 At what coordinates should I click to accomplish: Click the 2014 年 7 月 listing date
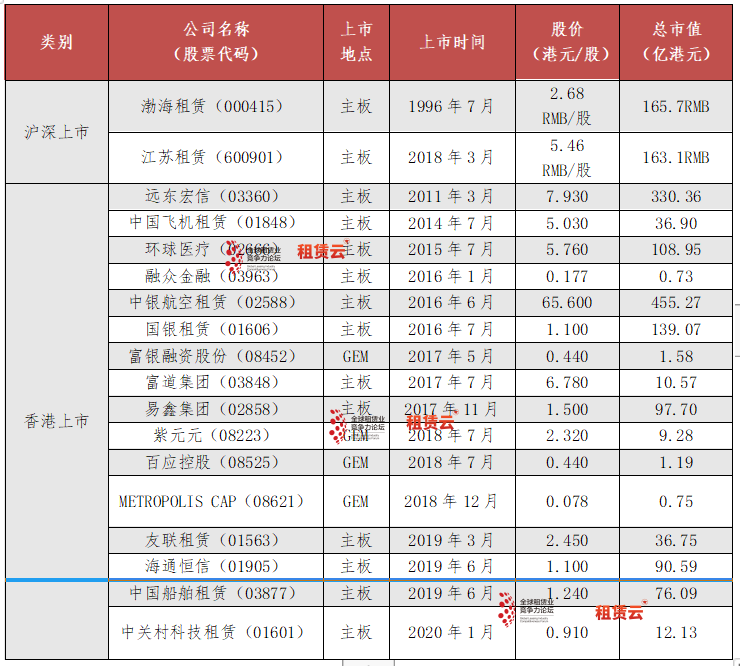[x=452, y=223]
